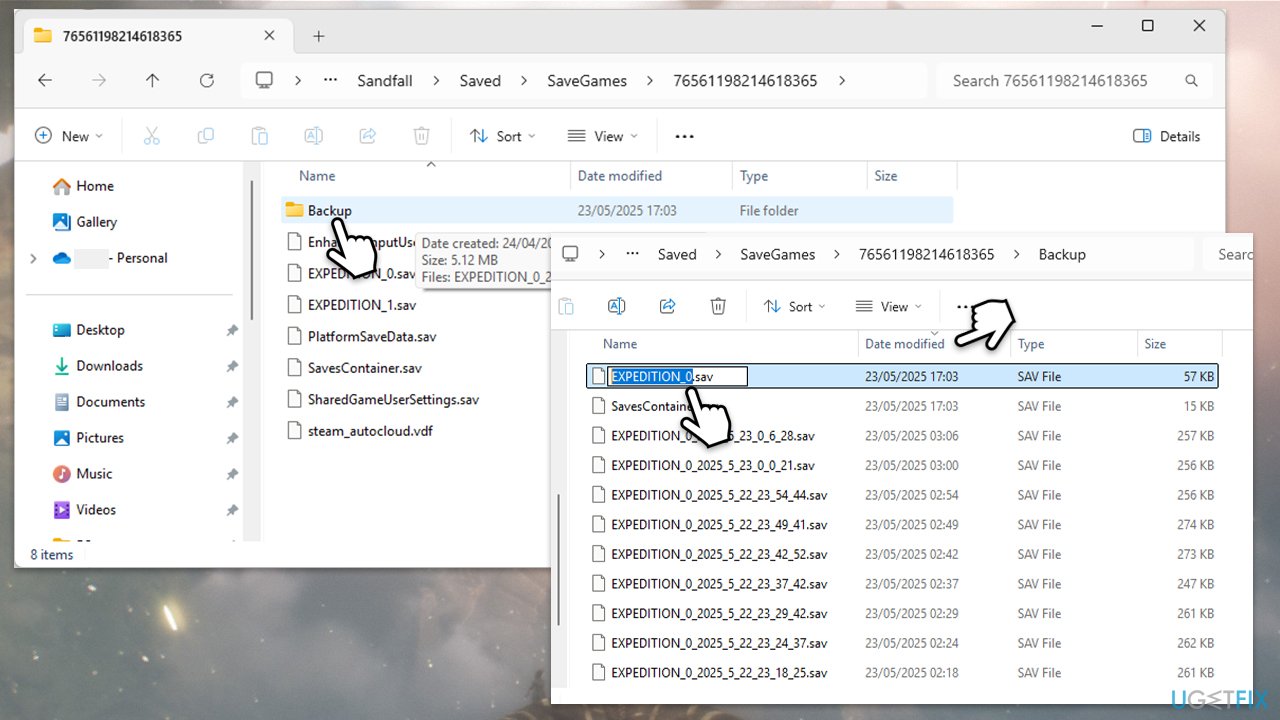This screenshot has width=1280, height=720.
Task: Click the Delete trash icon in main toolbar
Action: coord(422,136)
